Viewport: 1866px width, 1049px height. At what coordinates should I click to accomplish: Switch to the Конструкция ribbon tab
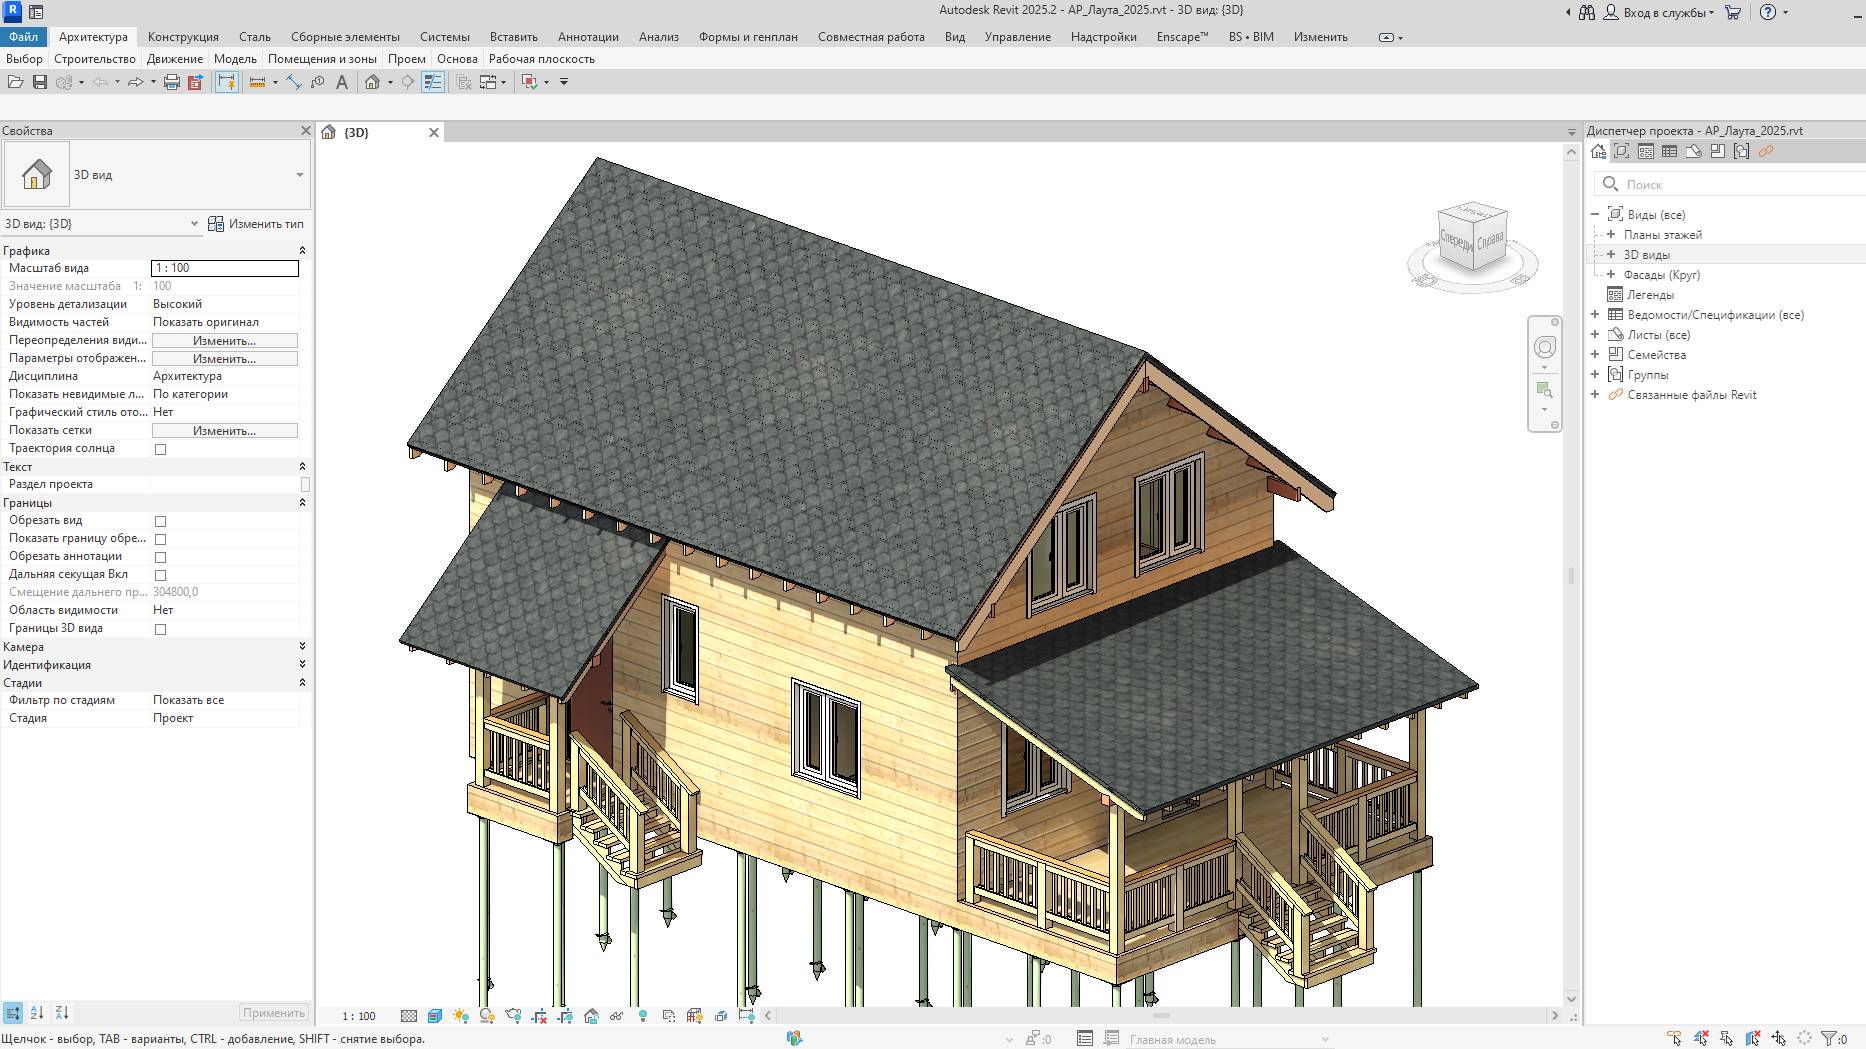pos(182,36)
